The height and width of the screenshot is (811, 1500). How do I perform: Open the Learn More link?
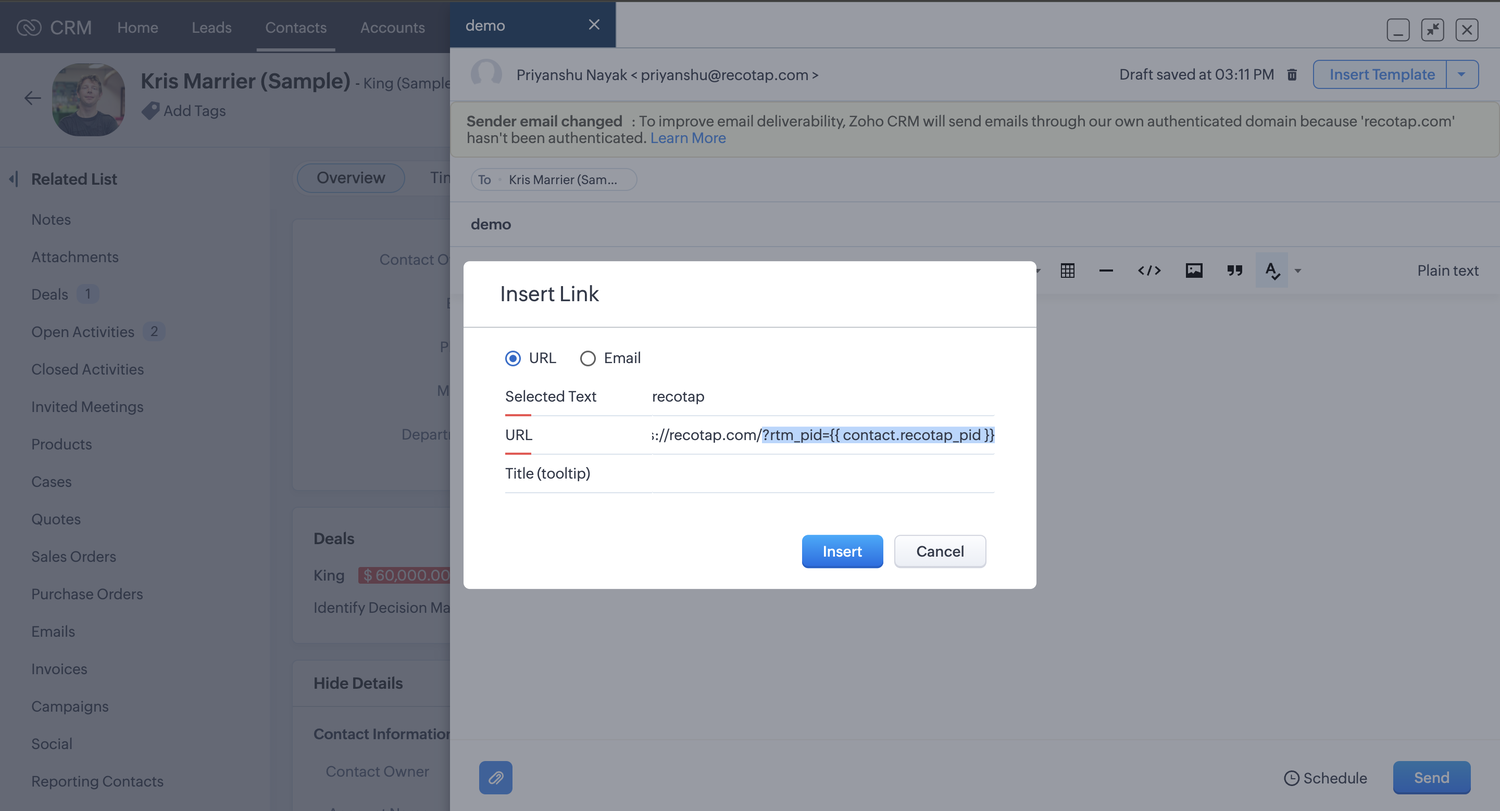(688, 138)
